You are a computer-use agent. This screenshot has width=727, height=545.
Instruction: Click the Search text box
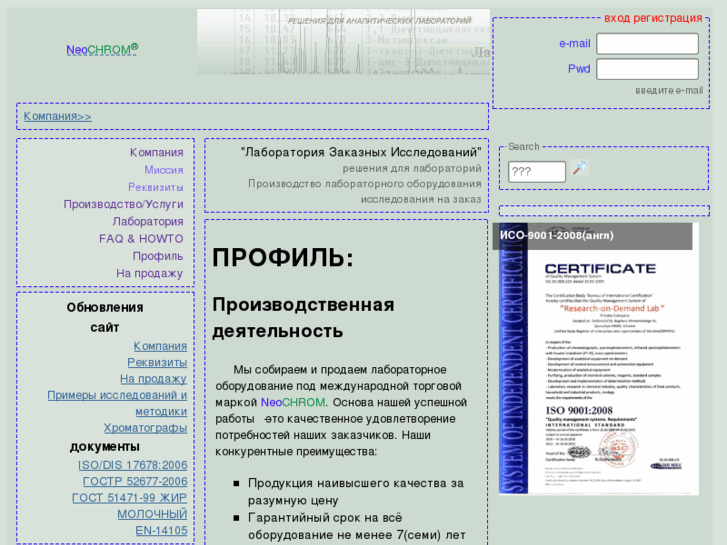[536, 172]
